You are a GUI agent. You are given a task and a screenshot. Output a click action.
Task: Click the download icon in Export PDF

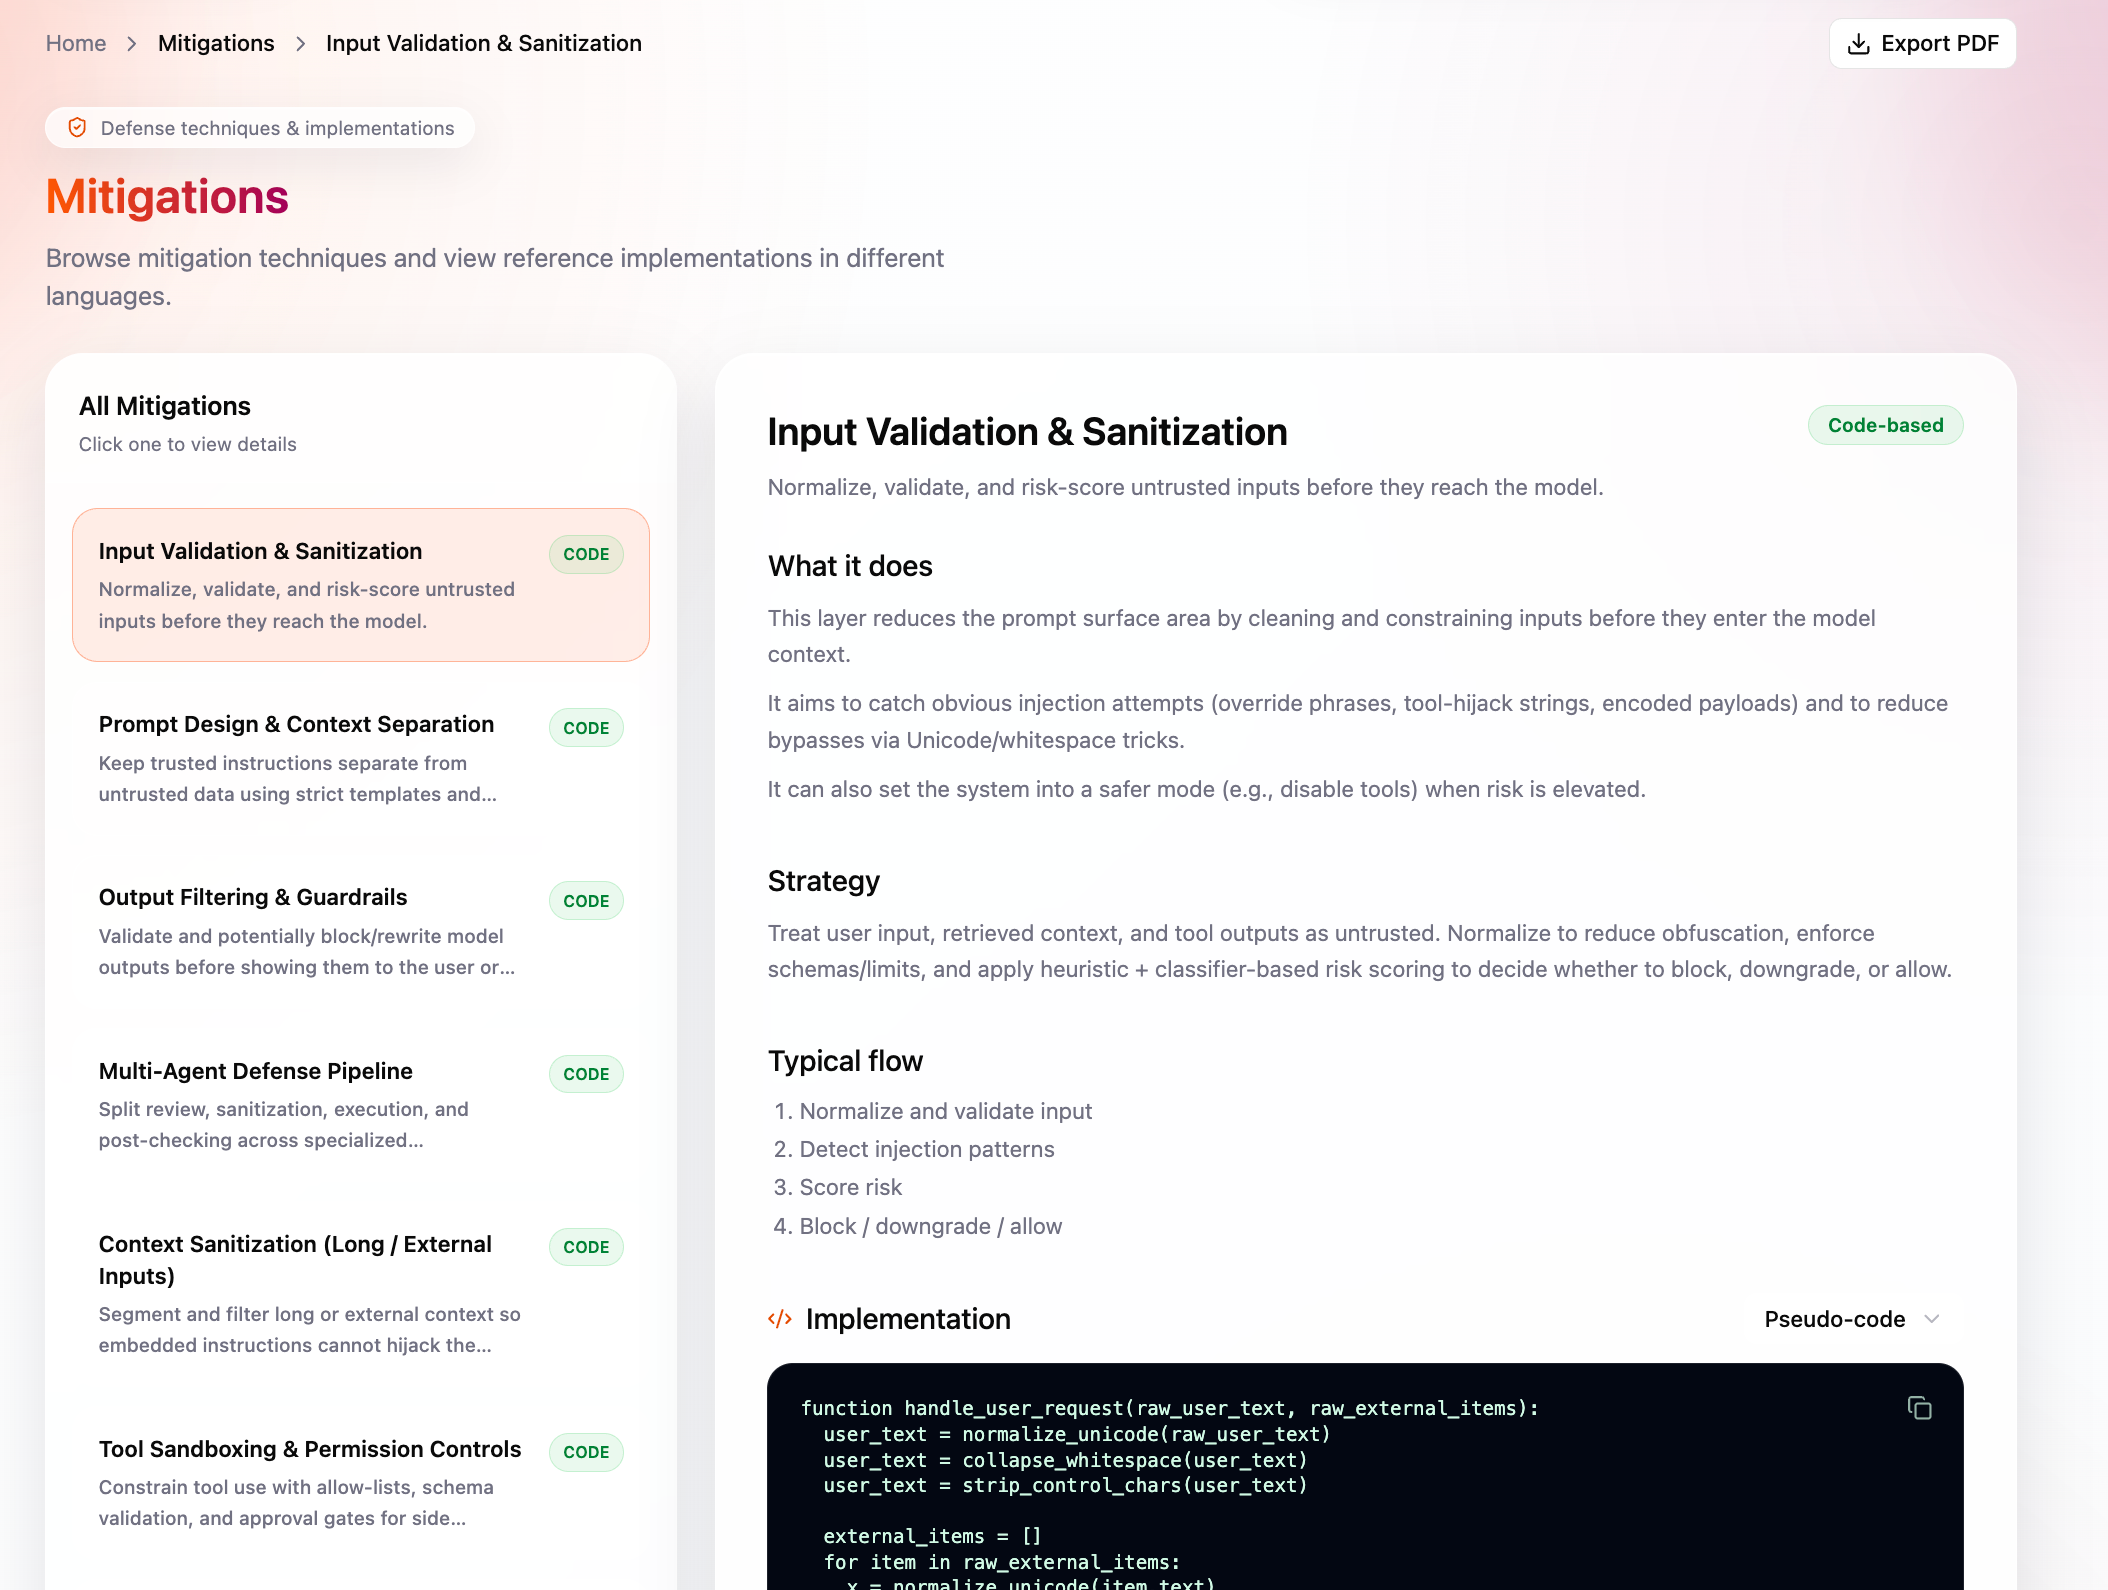click(x=1858, y=44)
